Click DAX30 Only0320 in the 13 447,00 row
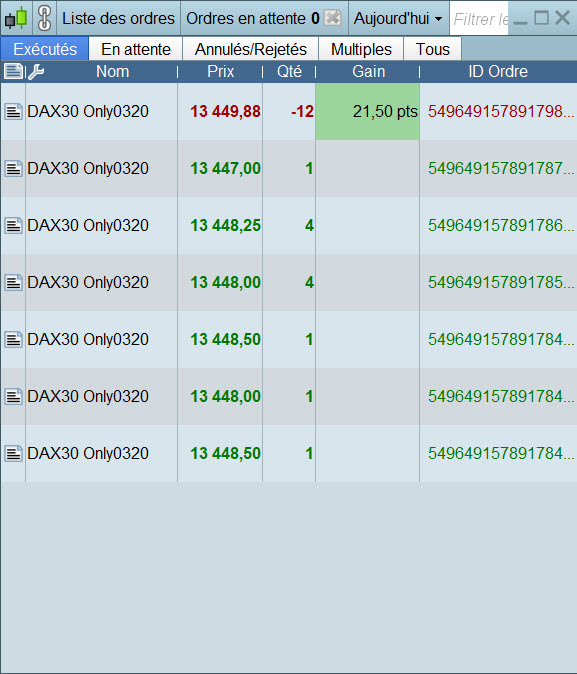Viewport: 577px width, 674px height. point(88,168)
